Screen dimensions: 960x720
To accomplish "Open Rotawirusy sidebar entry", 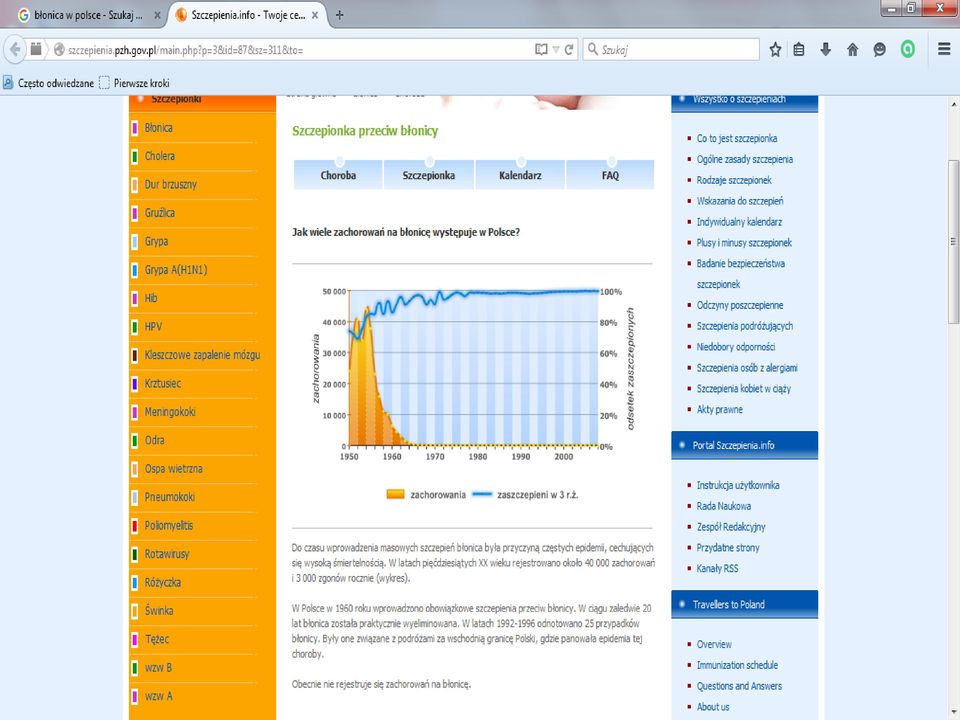I will pyautogui.click(x=167, y=553).
